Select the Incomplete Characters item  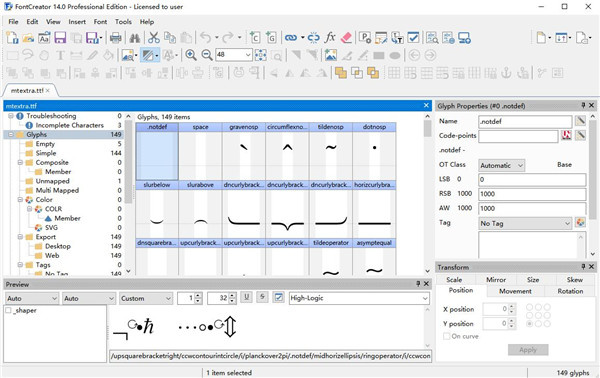pyautogui.click(x=70, y=125)
